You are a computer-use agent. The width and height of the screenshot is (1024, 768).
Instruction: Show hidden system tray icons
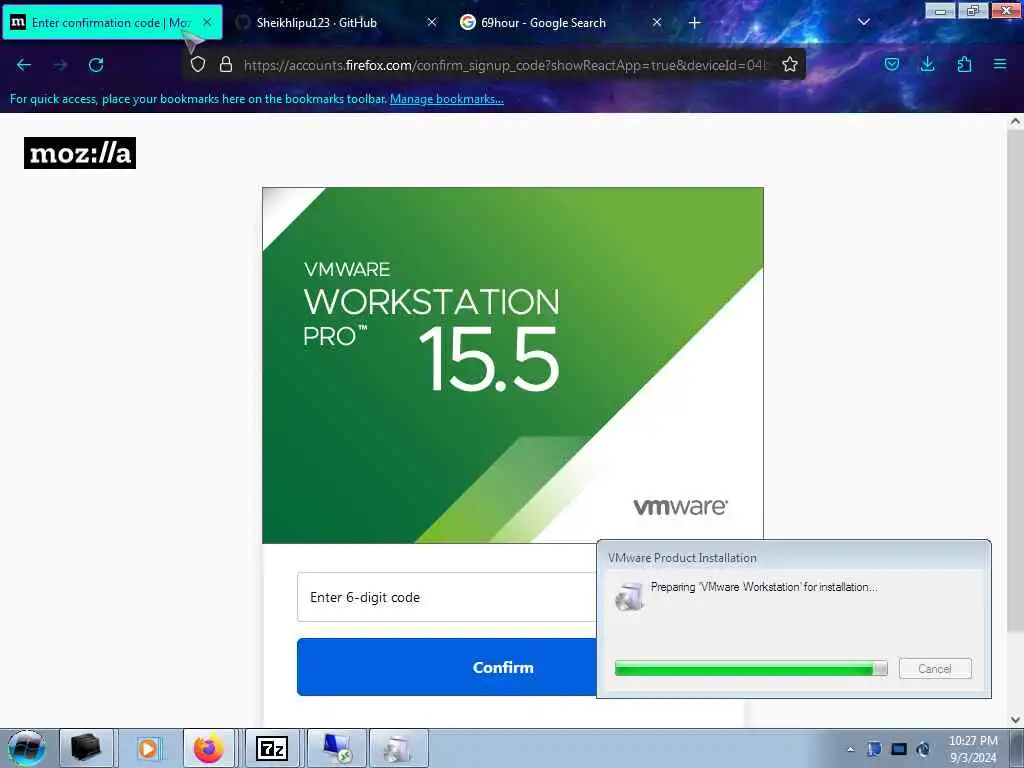(x=850, y=749)
